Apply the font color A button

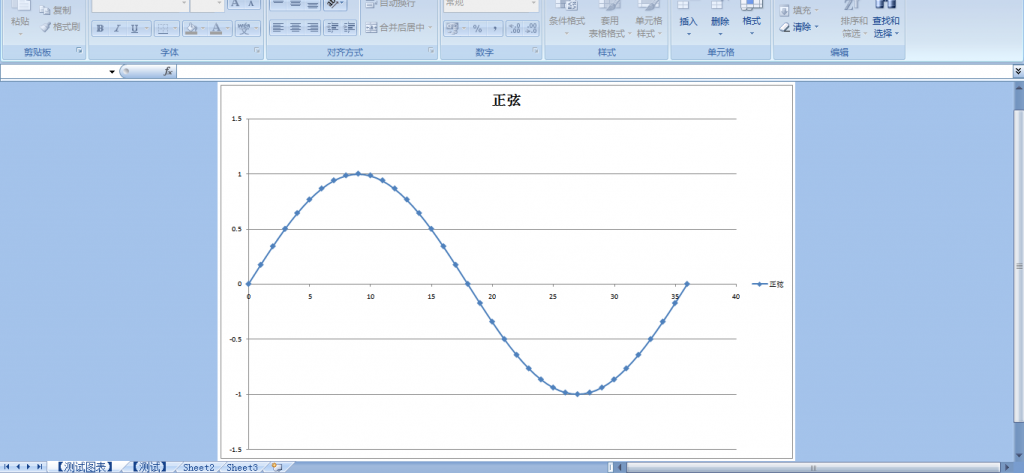click(x=216, y=28)
